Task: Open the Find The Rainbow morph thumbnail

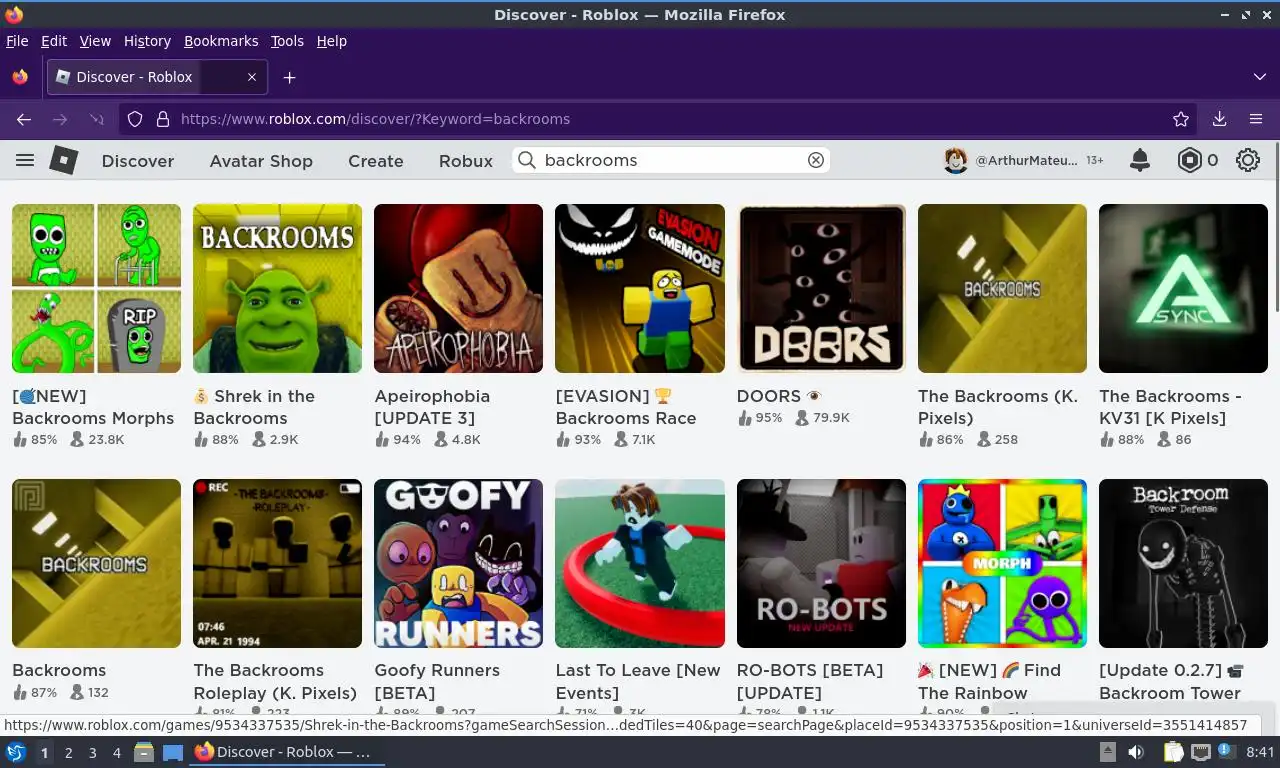Action: click(1002, 563)
